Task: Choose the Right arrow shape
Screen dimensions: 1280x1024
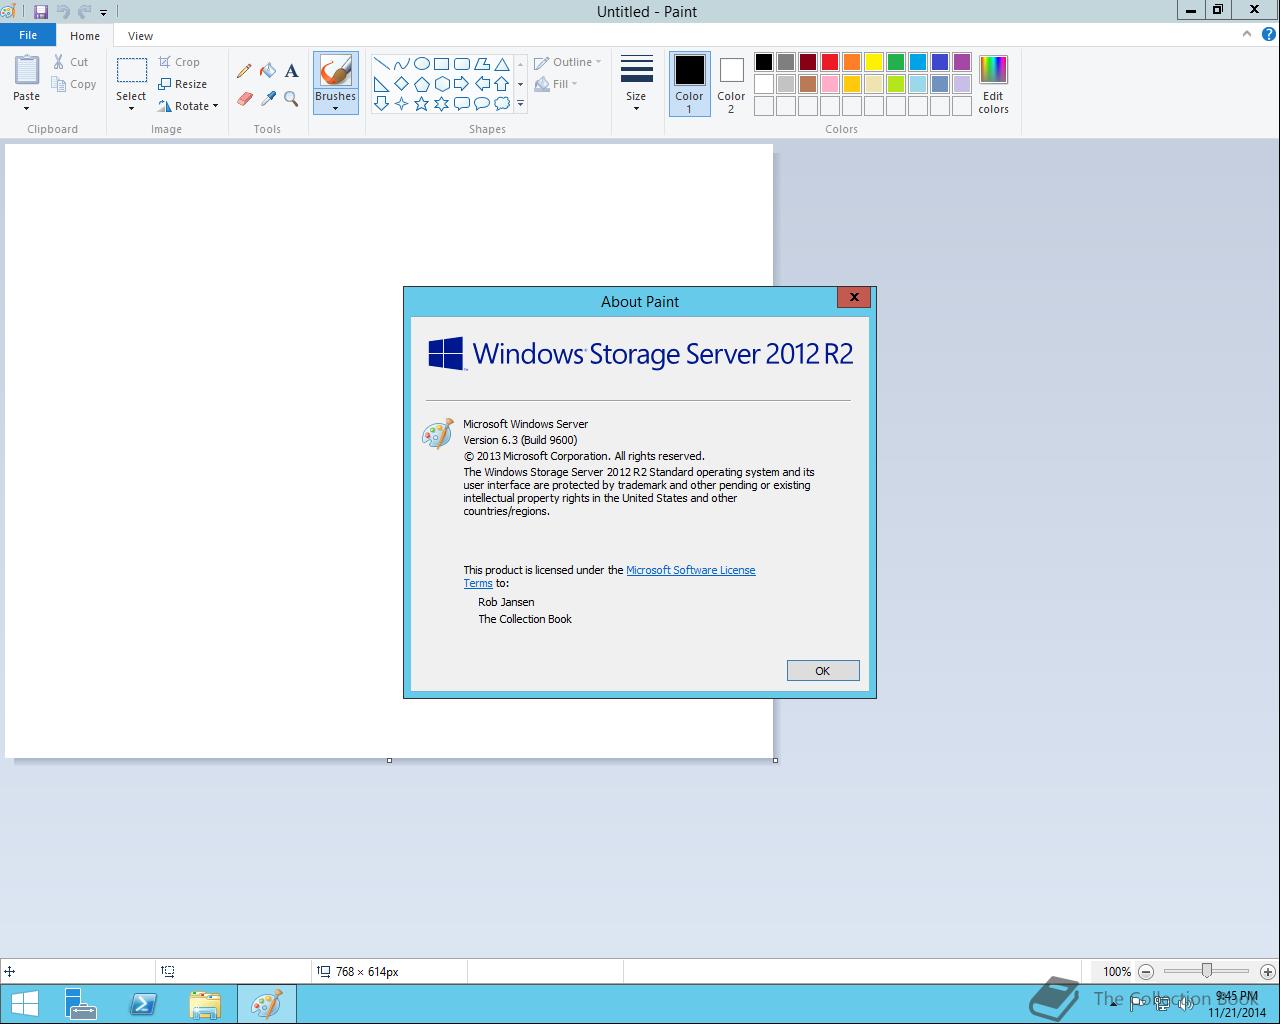Action: click(462, 84)
